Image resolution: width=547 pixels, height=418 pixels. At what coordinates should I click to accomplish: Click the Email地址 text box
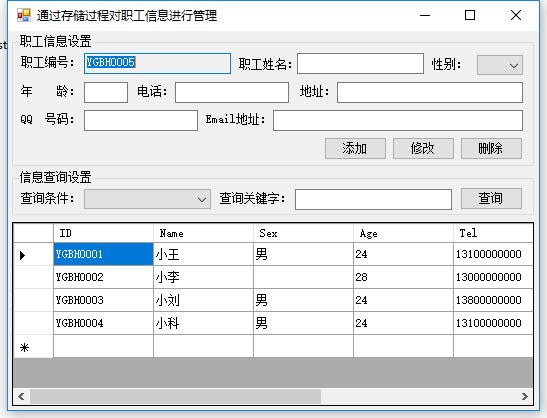click(x=398, y=120)
